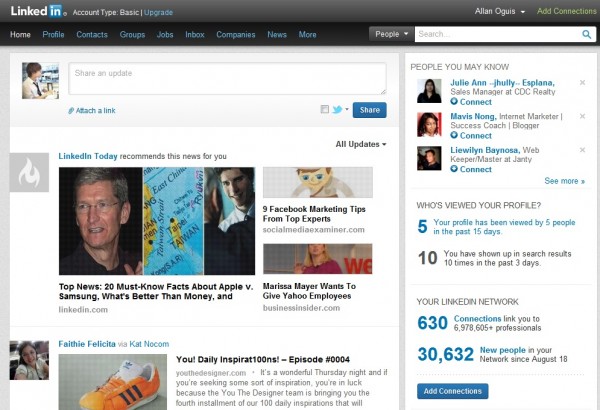Viewport: 600px width, 410px height.
Task: Open the Contacts menu item
Action: 92,34
